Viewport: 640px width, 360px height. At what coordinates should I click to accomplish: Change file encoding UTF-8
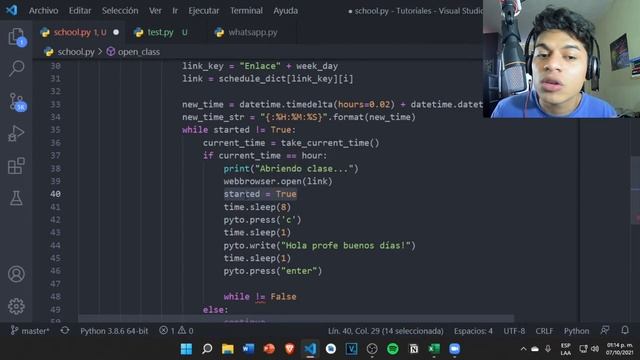point(514,331)
